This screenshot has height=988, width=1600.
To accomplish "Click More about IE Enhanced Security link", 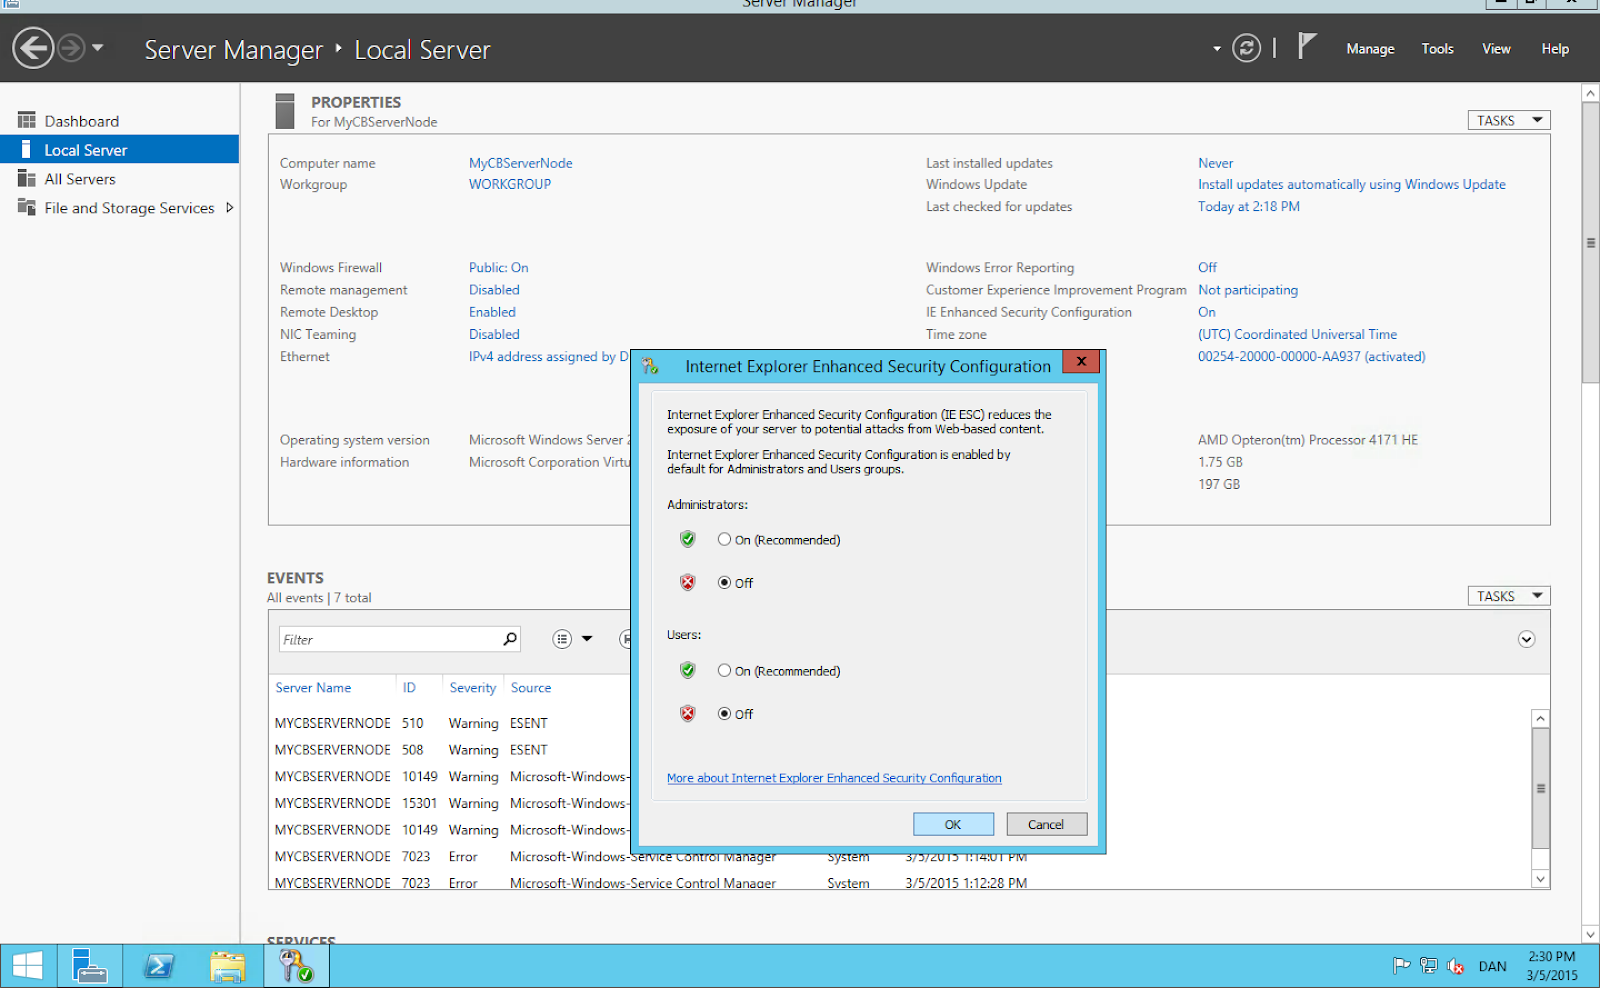I will point(834,778).
